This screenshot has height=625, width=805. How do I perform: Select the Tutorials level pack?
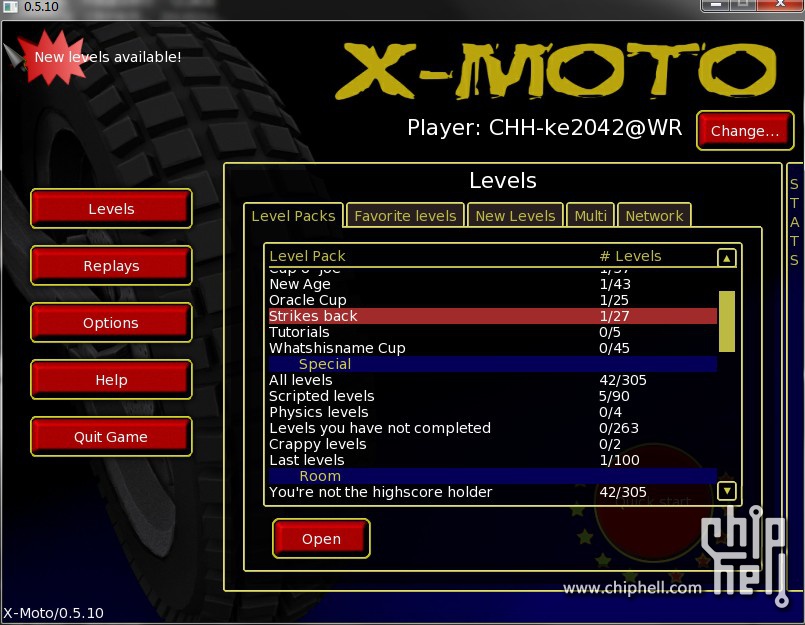[x=493, y=332]
